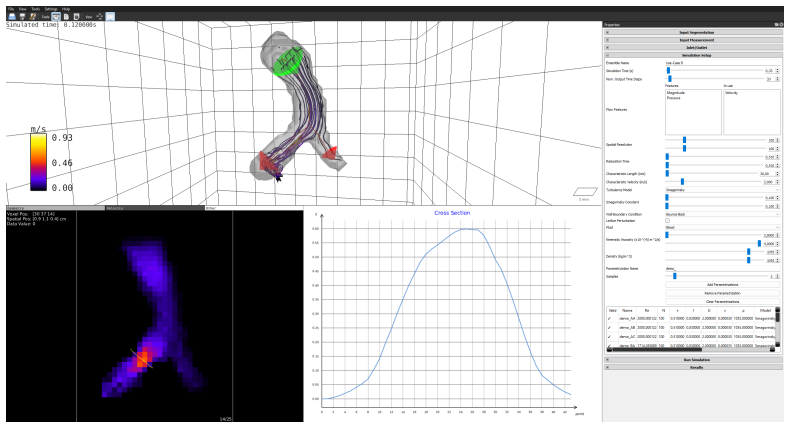Select the demo_AA row name cell

click(x=627, y=319)
